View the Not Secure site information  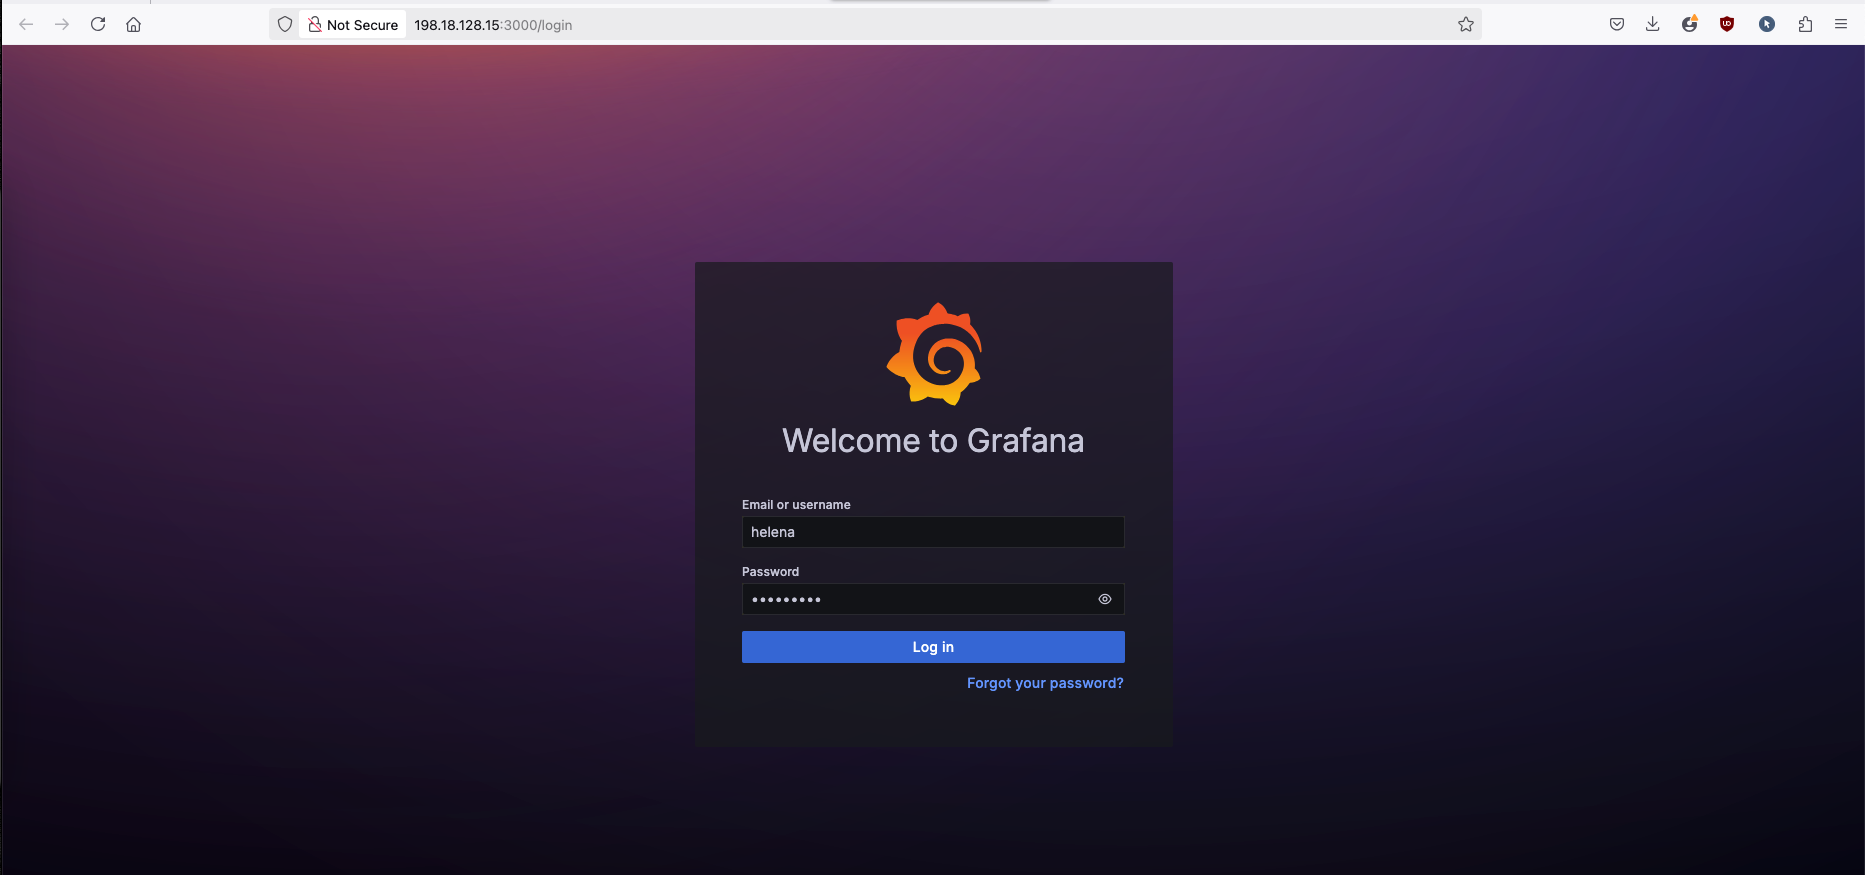[353, 25]
